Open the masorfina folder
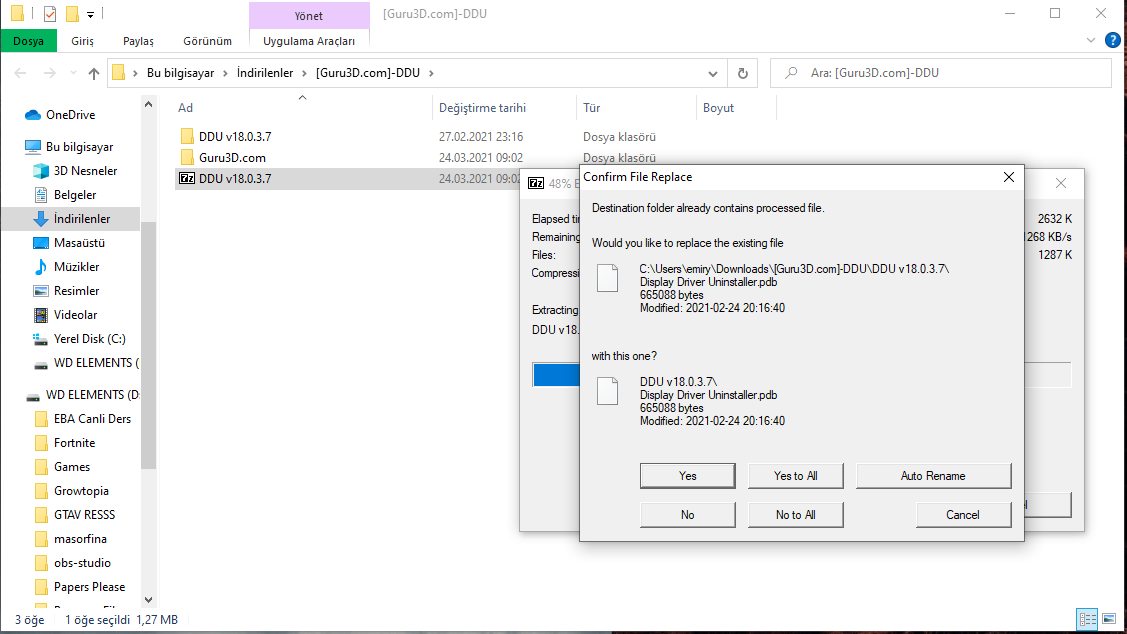1127x634 pixels. pyautogui.click(x=80, y=539)
